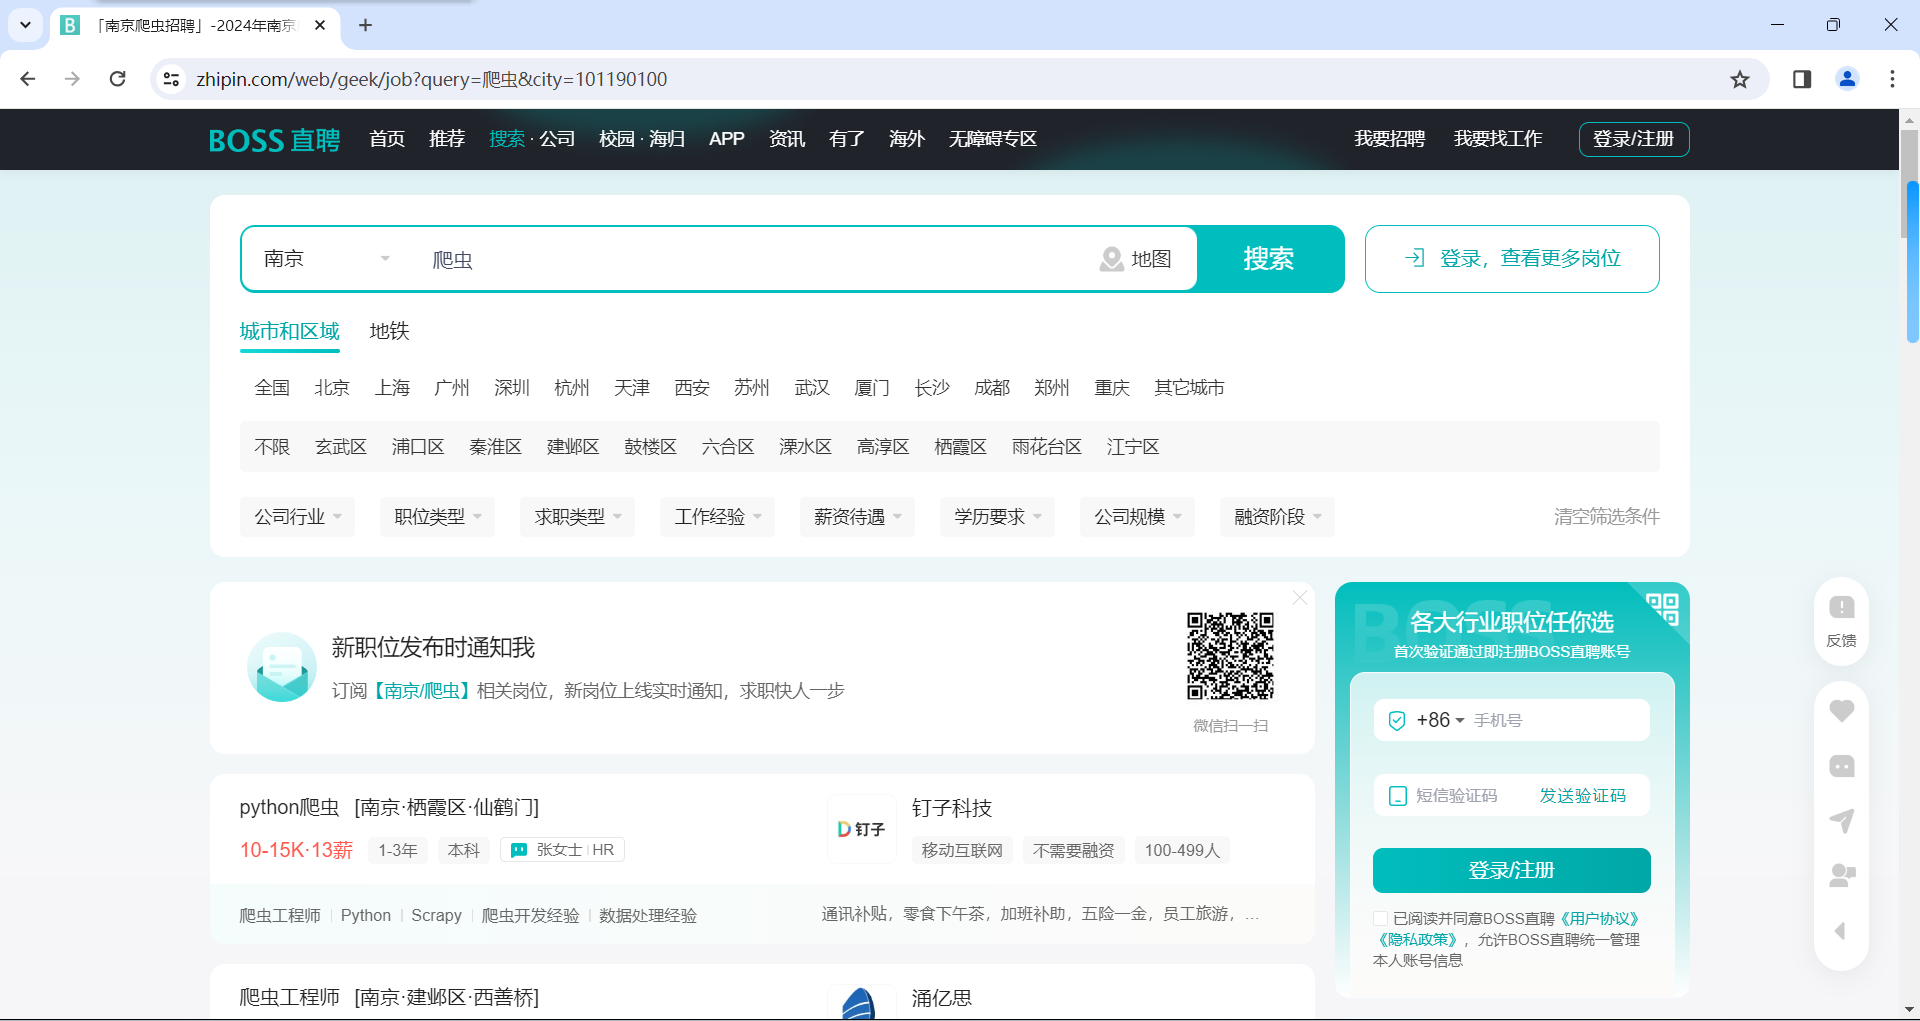
Task: Bookmark this page with star icon
Action: [1740, 79]
